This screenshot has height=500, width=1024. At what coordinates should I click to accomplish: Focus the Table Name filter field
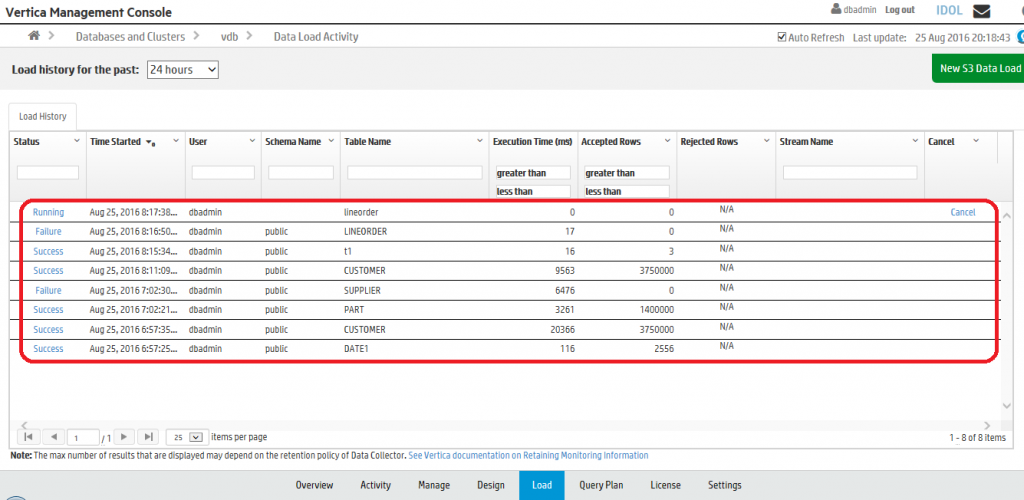click(415, 173)
